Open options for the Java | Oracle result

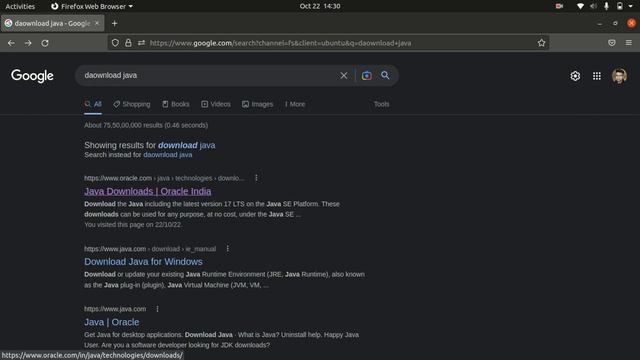pyautogui.click(x=157, y=309)
